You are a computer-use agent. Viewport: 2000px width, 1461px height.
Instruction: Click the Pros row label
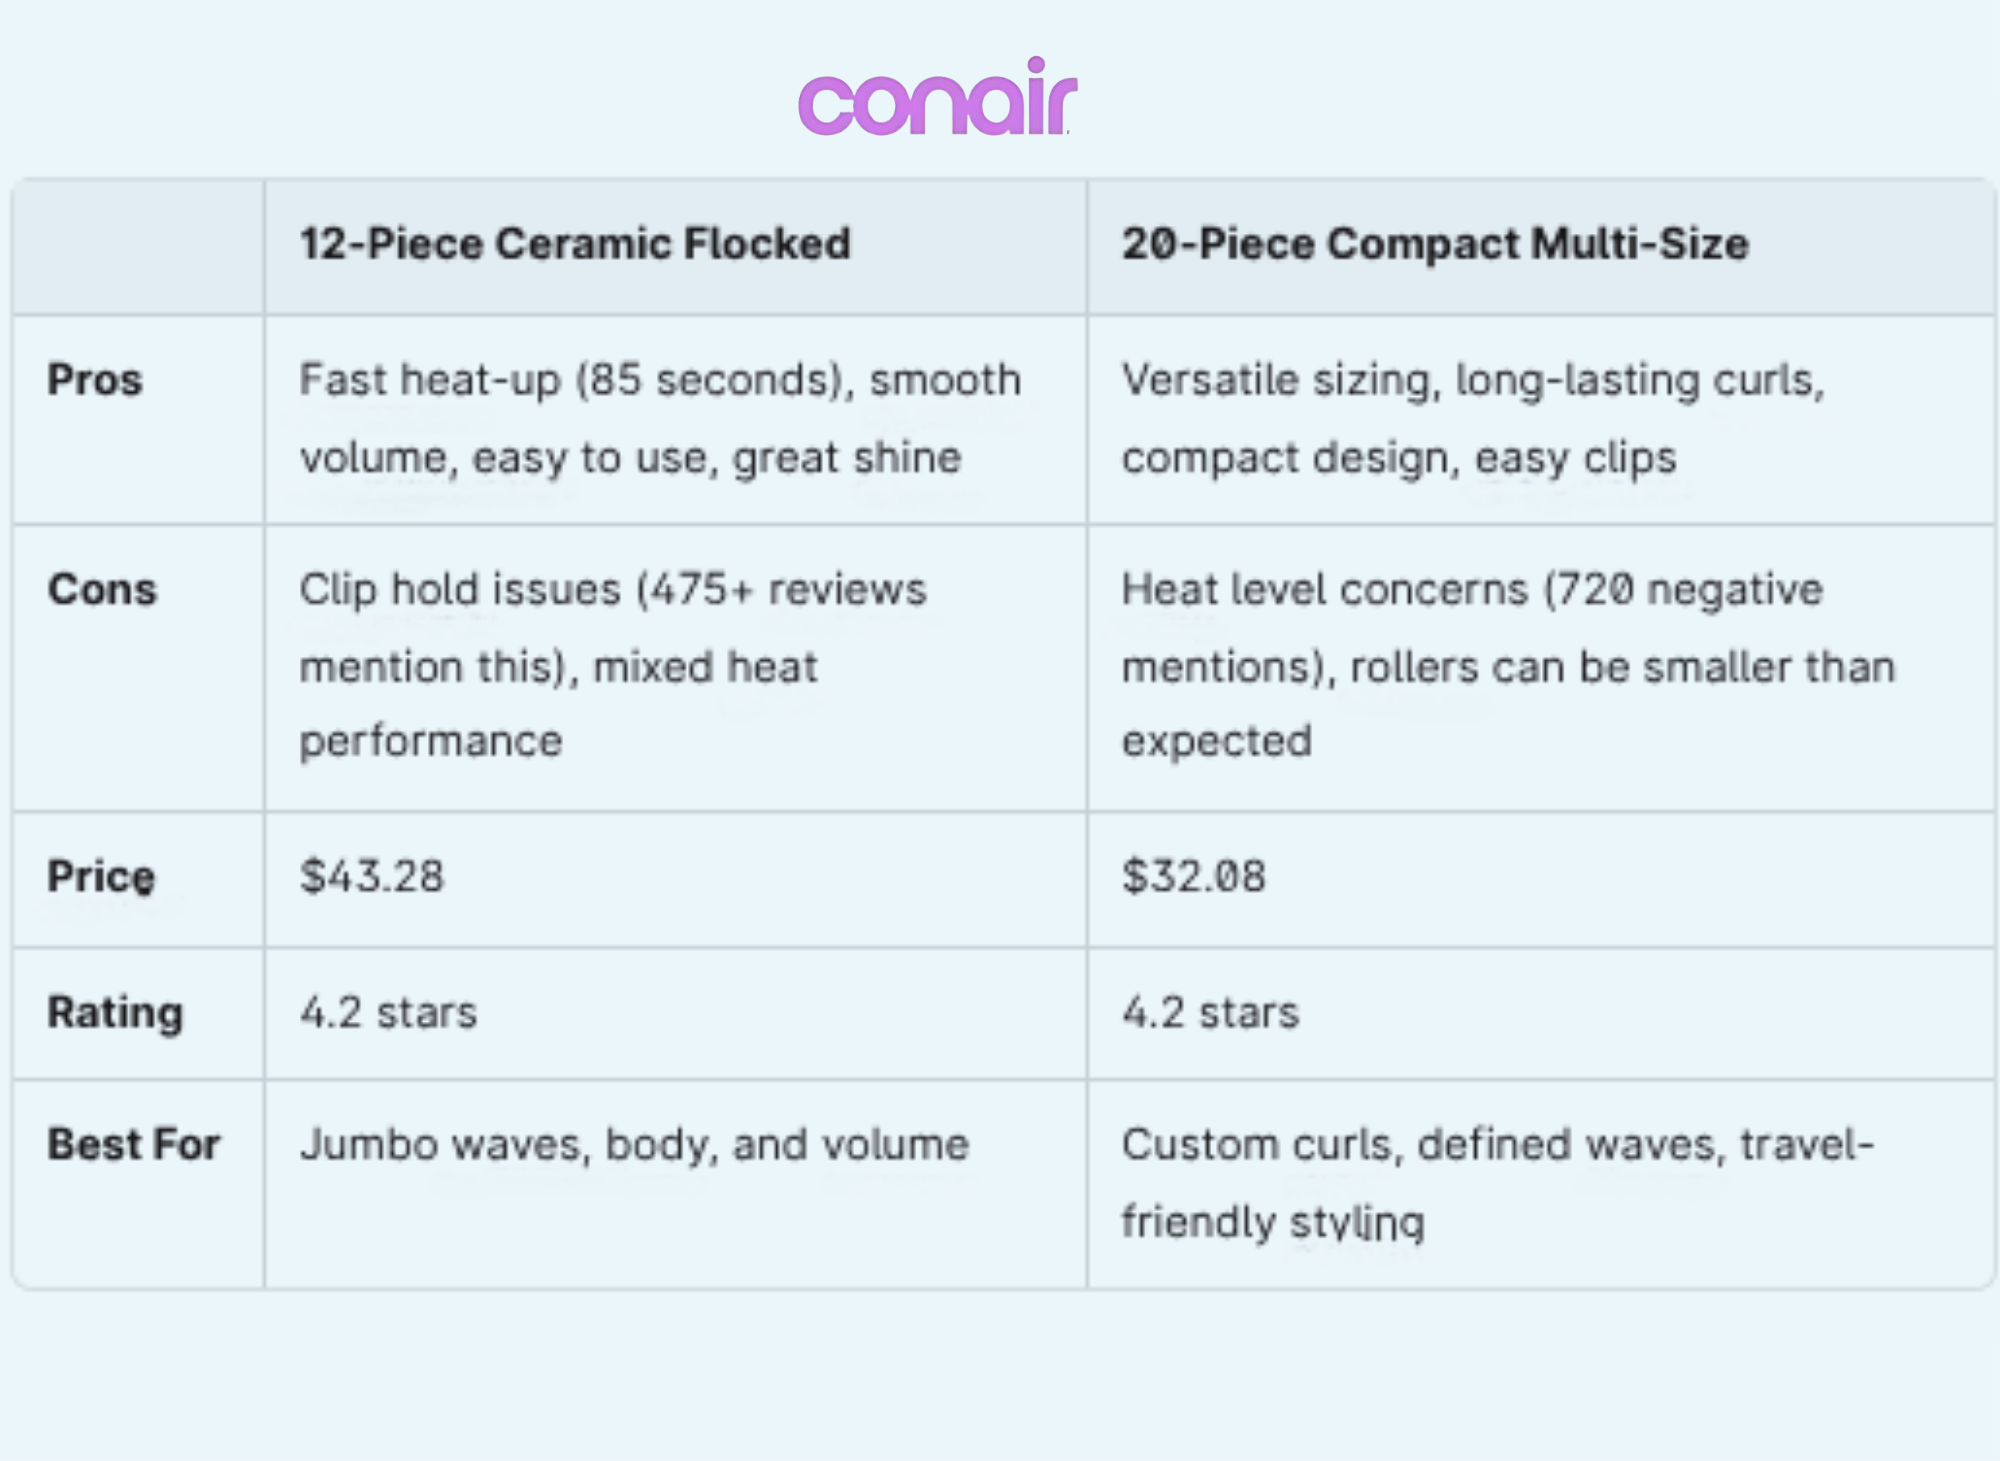(x=95, y=380)
